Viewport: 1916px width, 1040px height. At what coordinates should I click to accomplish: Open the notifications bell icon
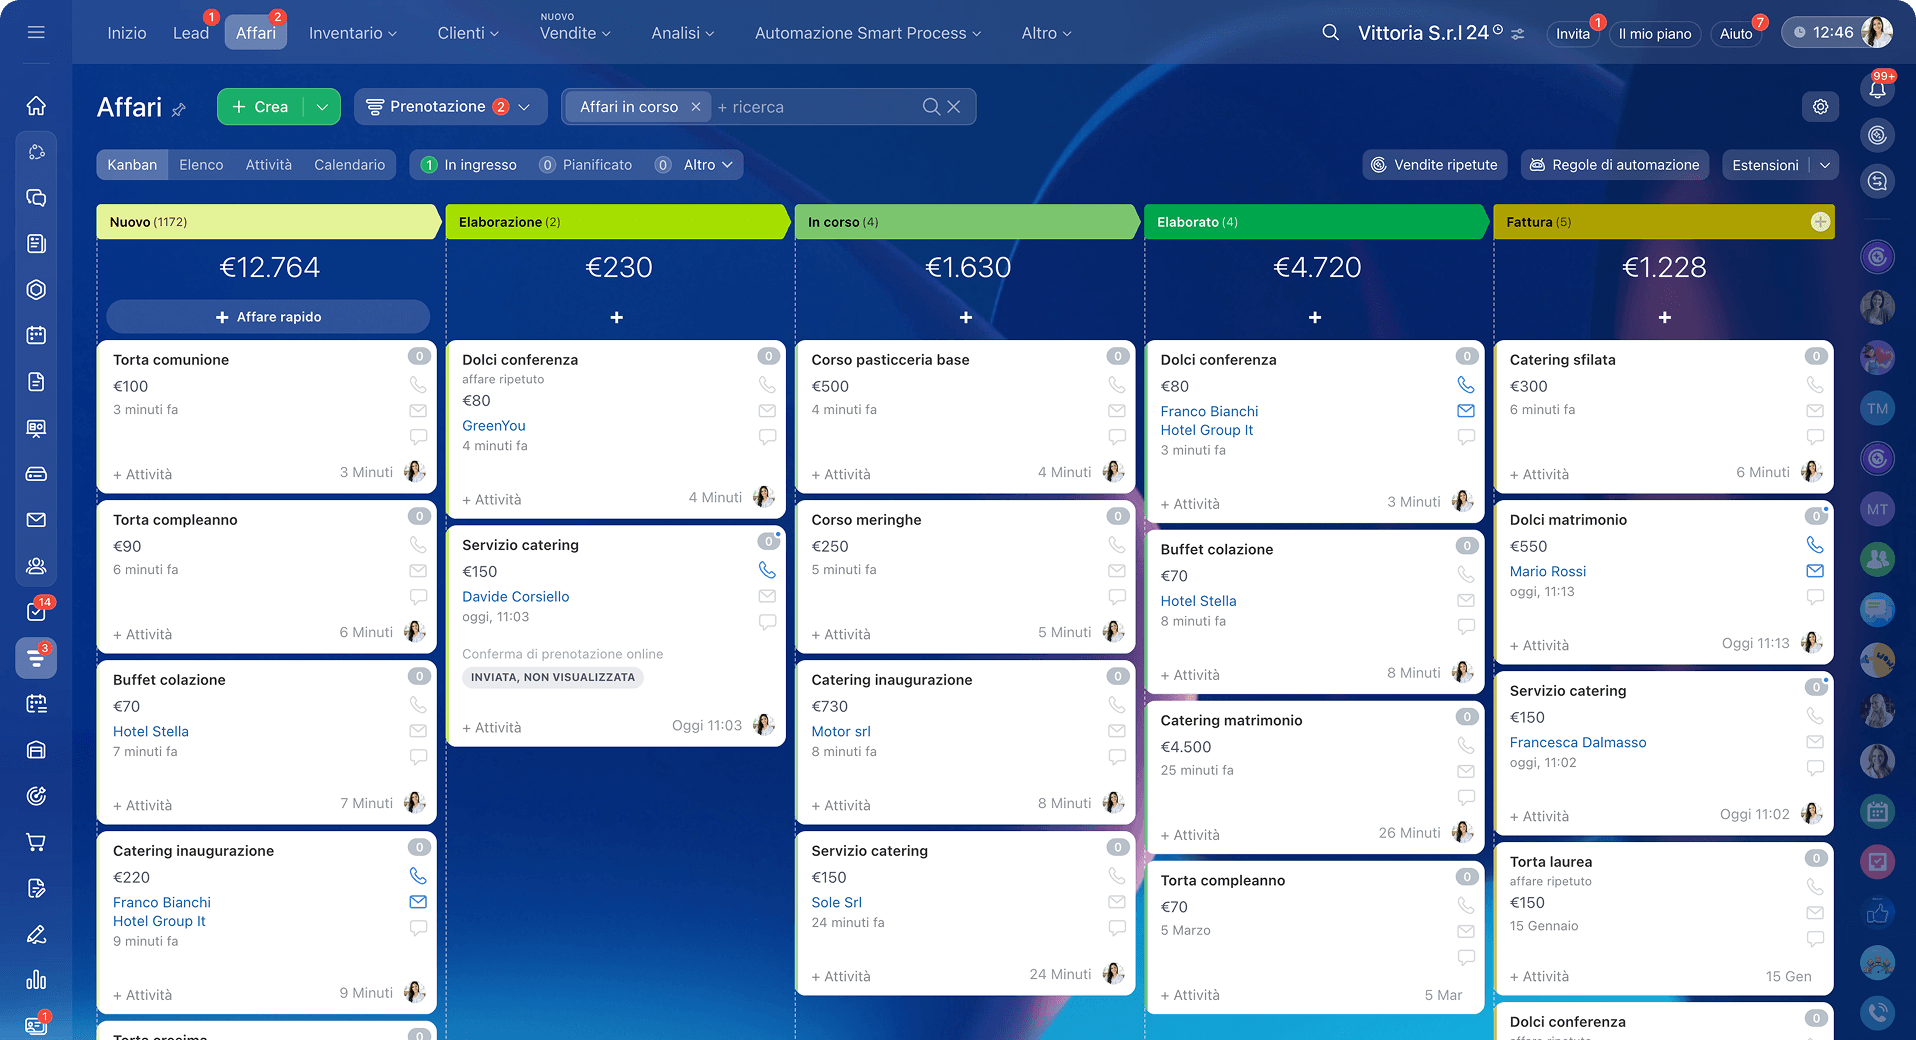[x=1877, y=90]
